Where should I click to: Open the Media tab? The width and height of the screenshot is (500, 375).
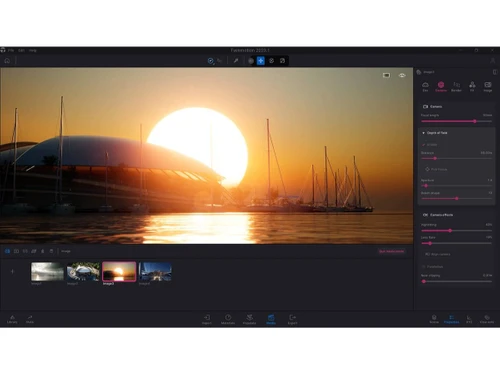coord(271,319)
